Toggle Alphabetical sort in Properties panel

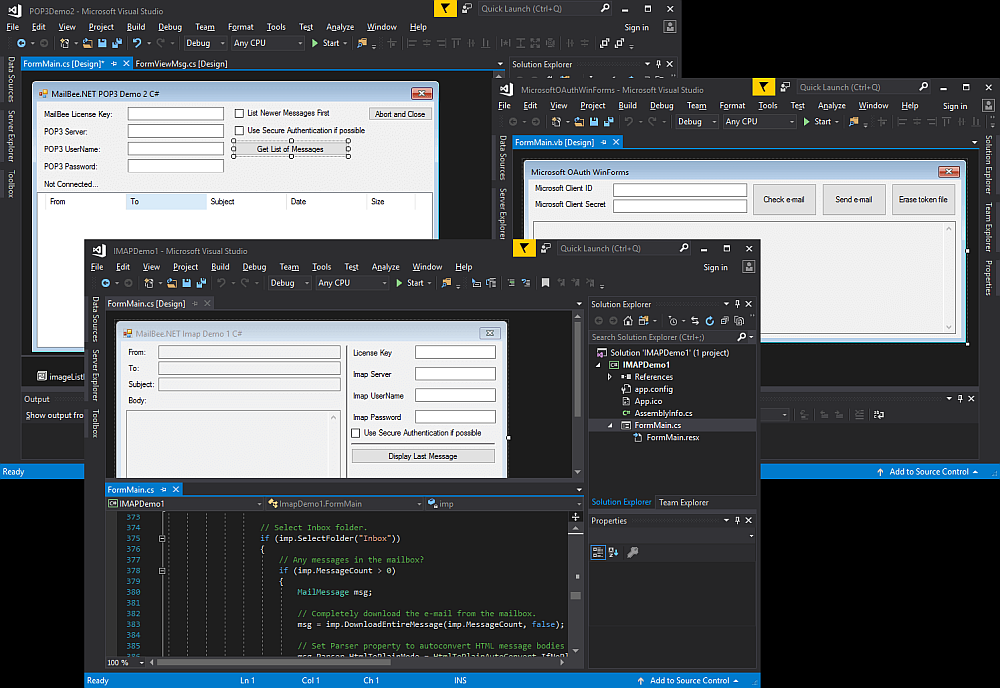(x=614, y=552)
